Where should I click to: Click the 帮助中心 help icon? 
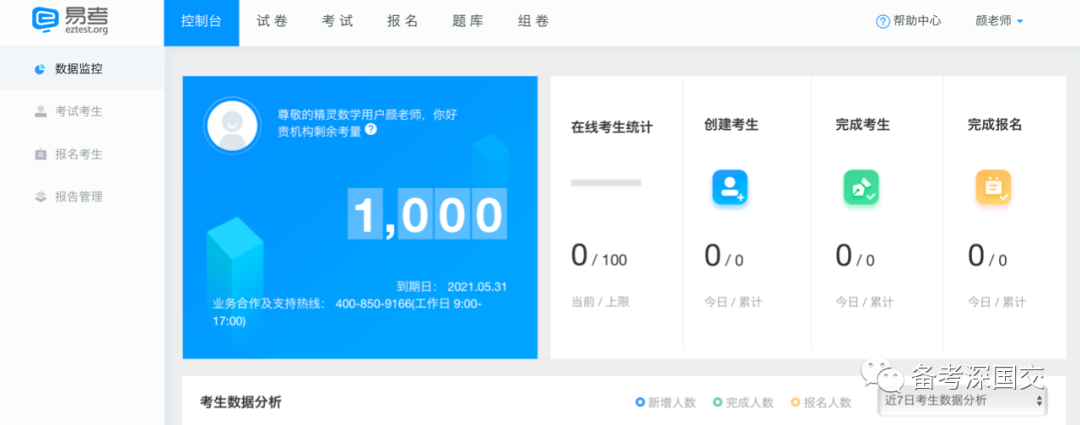[x=883, y=21]
